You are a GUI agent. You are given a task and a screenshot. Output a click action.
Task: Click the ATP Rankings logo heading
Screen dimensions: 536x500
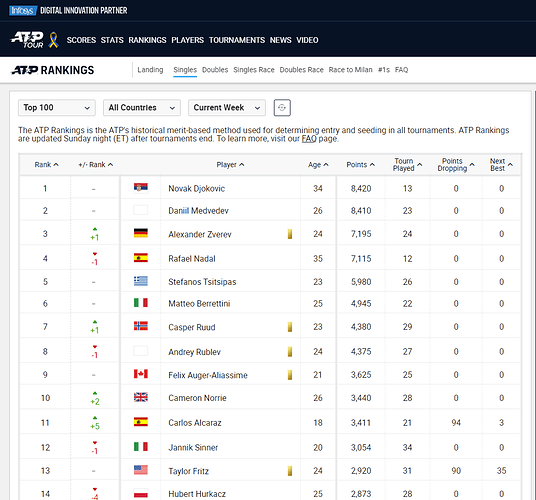53,70
